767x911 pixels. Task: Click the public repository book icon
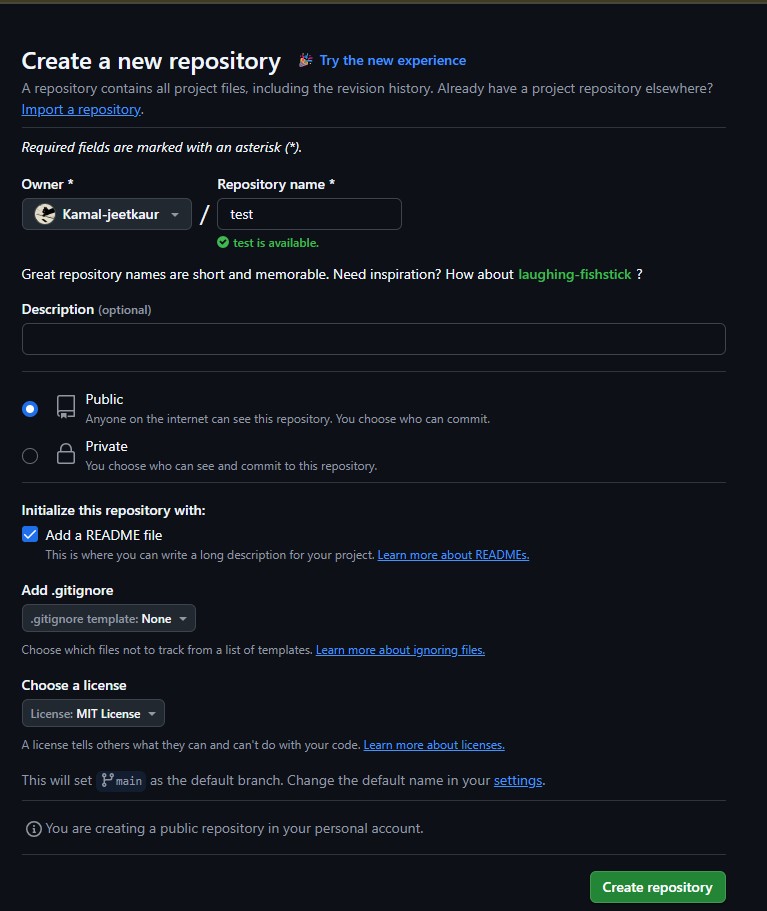pos(66,407)
